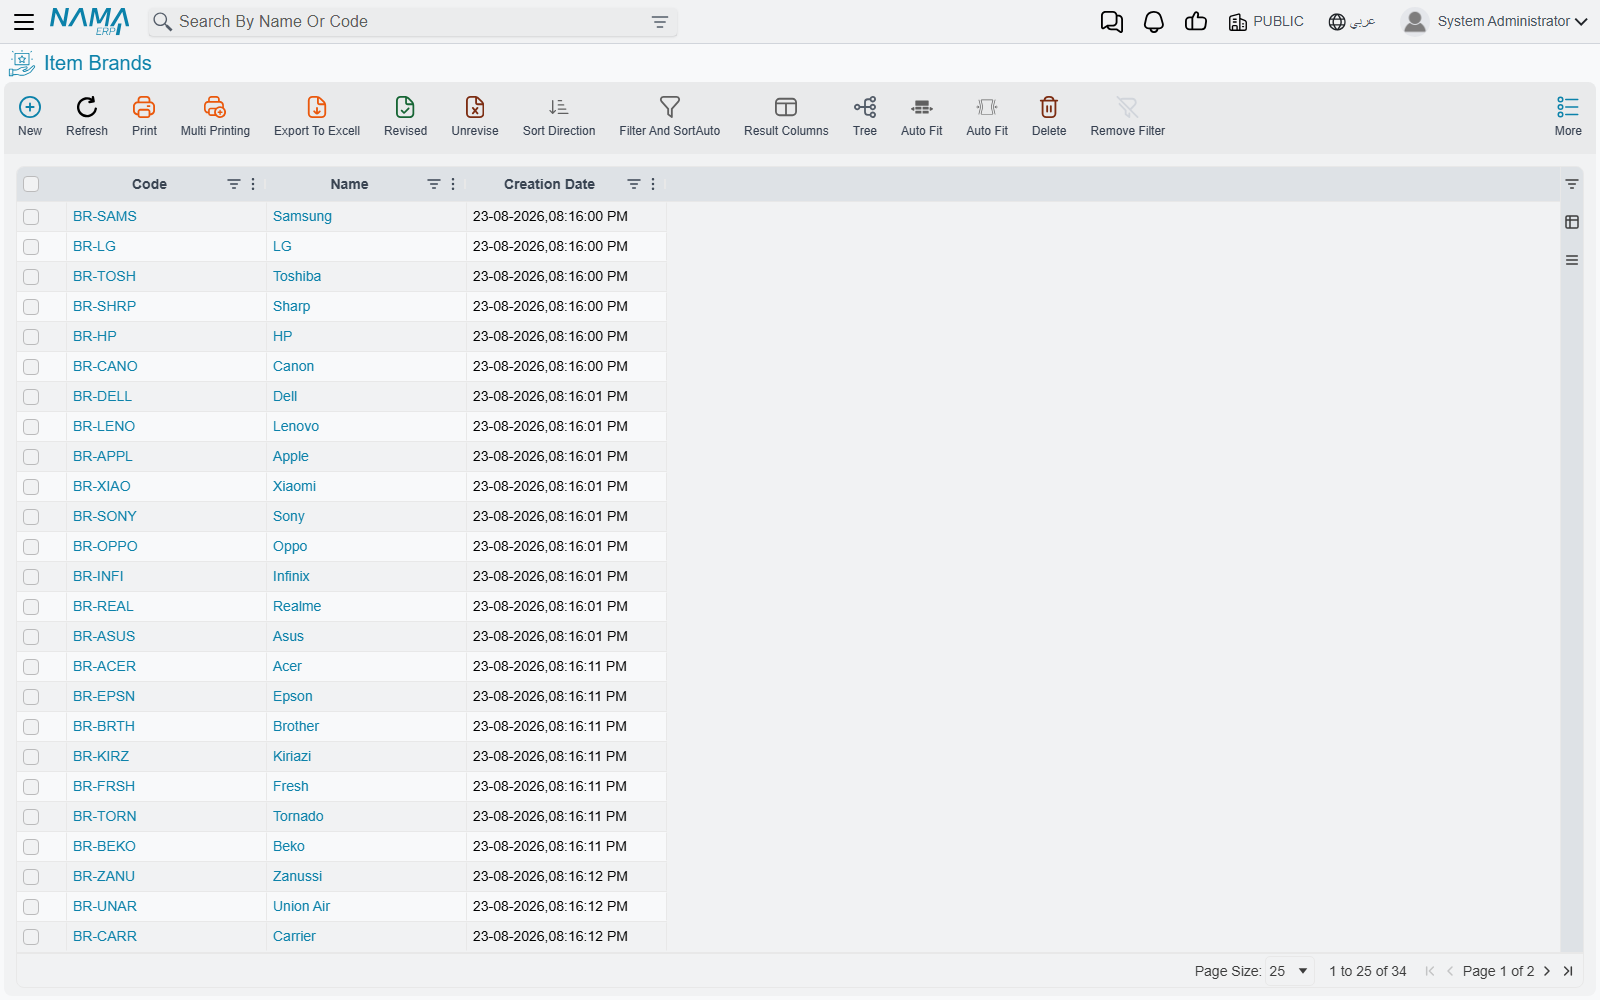Screen dimensions: 1600x1000
Task: Sort by the Creation Date column header
Action: [549, 184]
